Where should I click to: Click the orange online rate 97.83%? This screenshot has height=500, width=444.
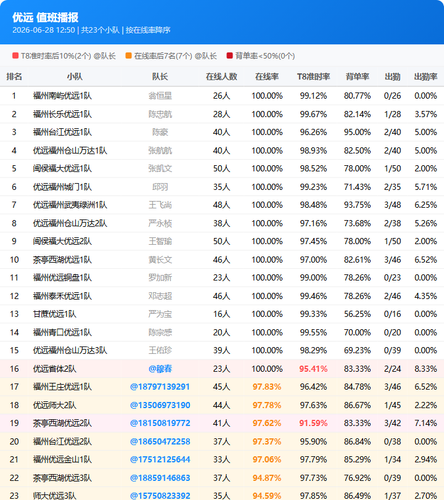(x=267, y=387)
